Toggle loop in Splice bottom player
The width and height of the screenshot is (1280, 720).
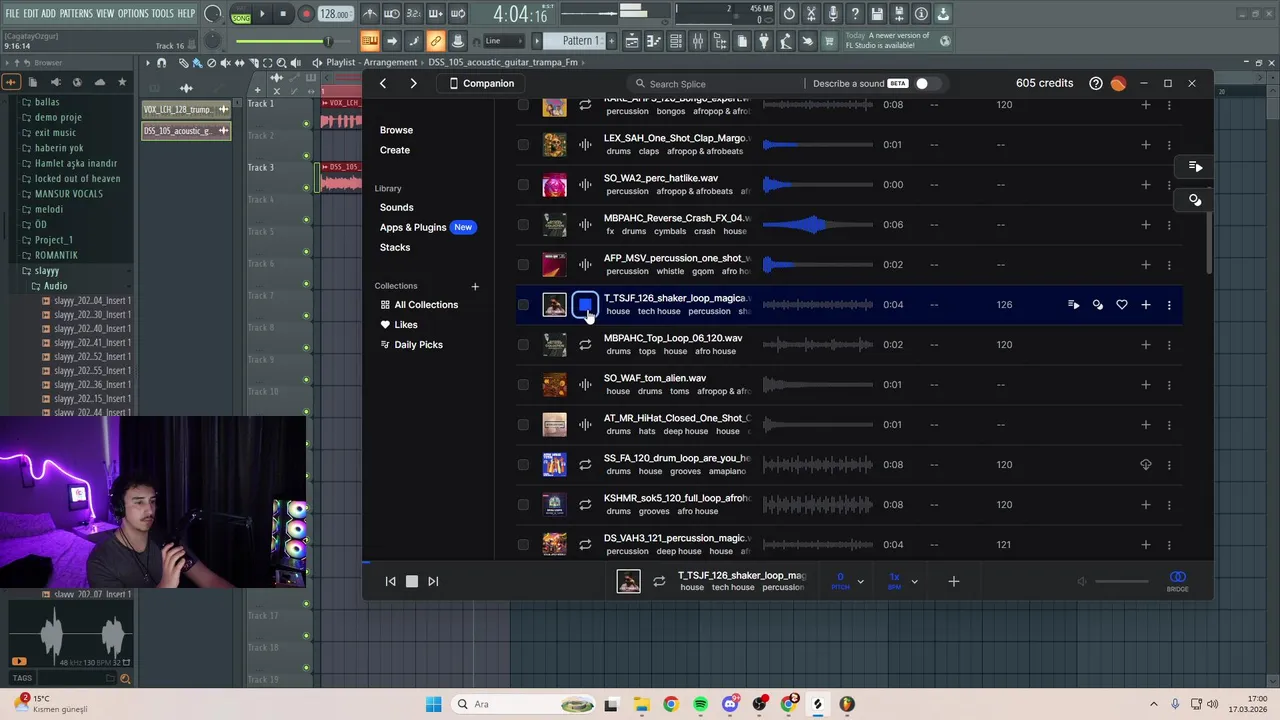659,581
